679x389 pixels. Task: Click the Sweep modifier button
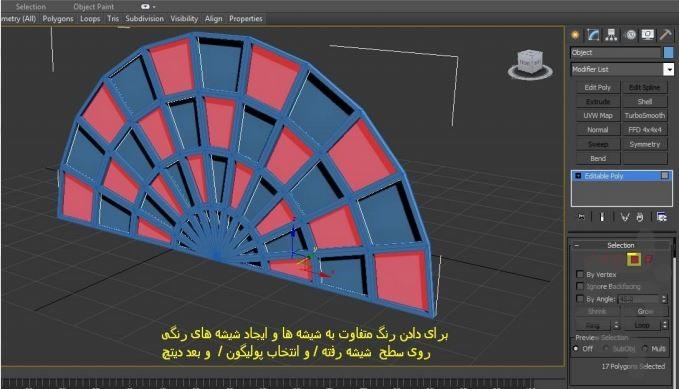598,144
